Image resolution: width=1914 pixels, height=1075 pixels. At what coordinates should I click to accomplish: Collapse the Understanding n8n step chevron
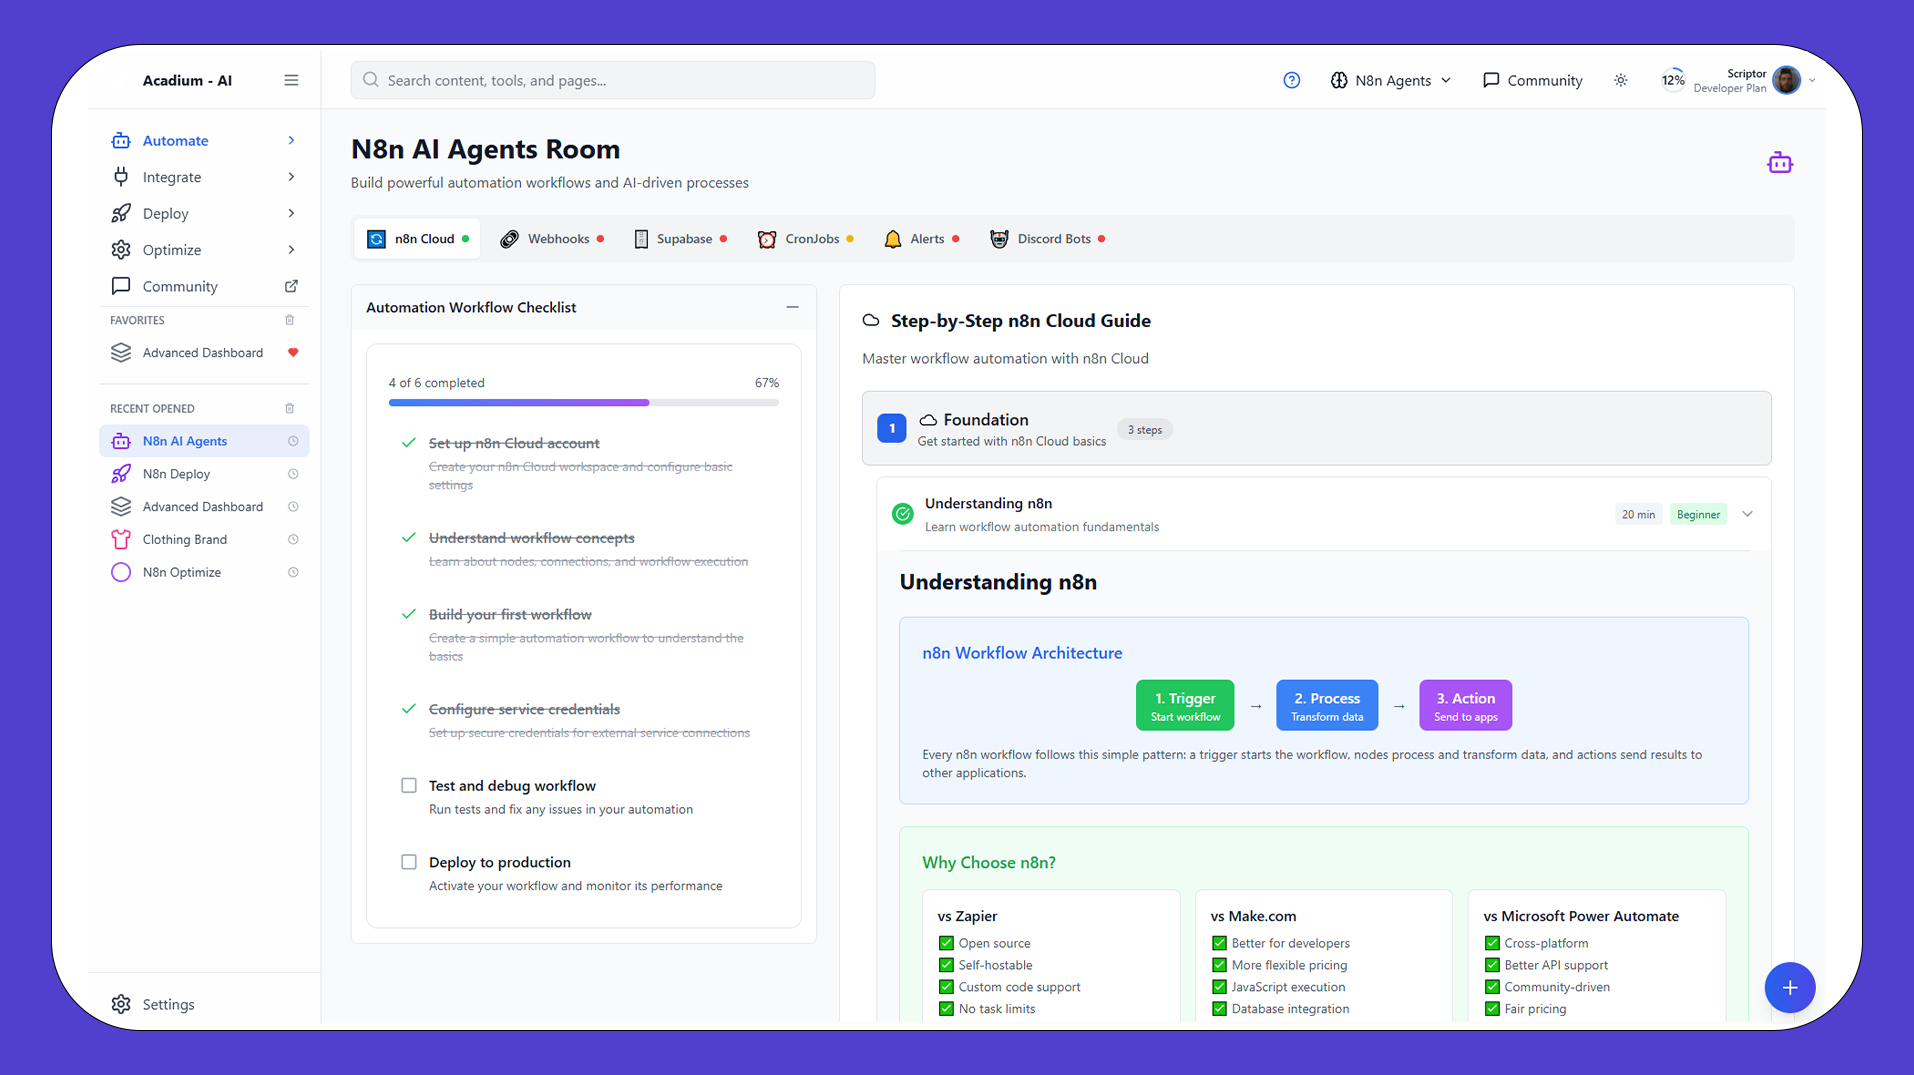click(x=1747, y=514)
